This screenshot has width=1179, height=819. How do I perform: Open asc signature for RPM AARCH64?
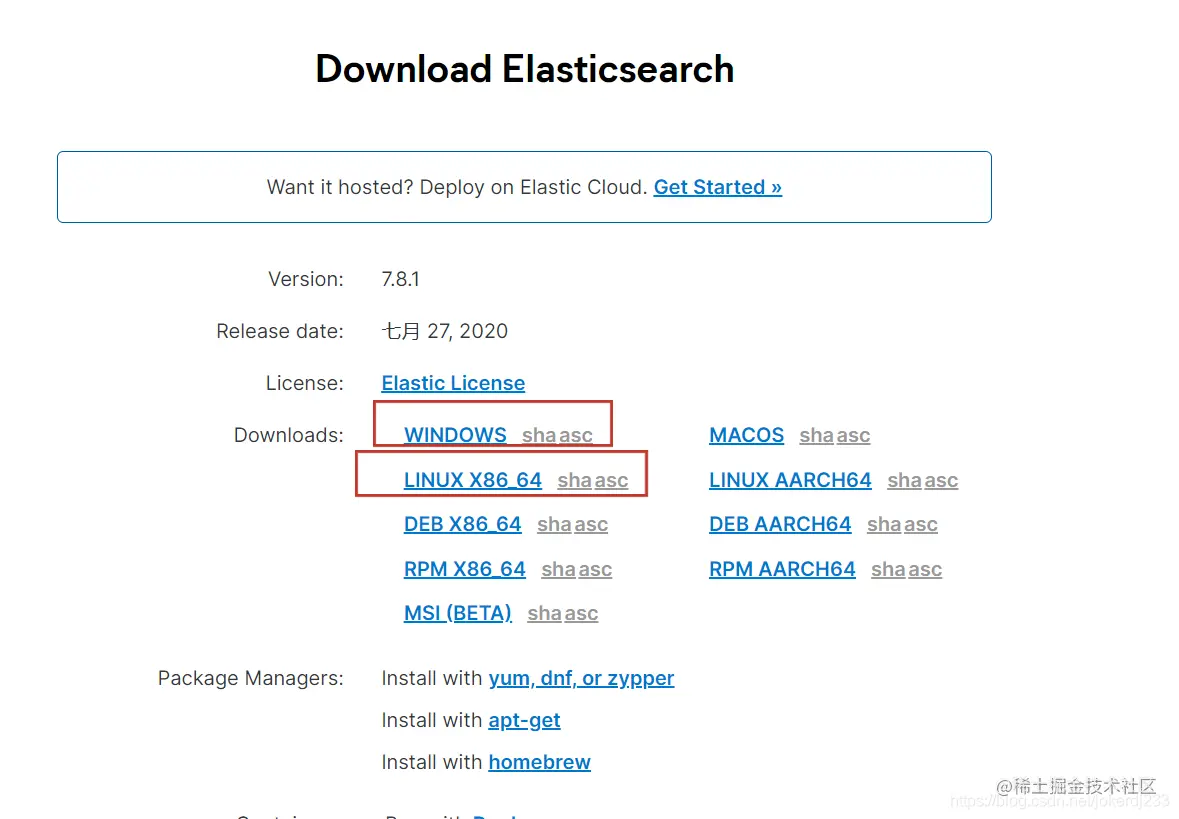point(925,569)
